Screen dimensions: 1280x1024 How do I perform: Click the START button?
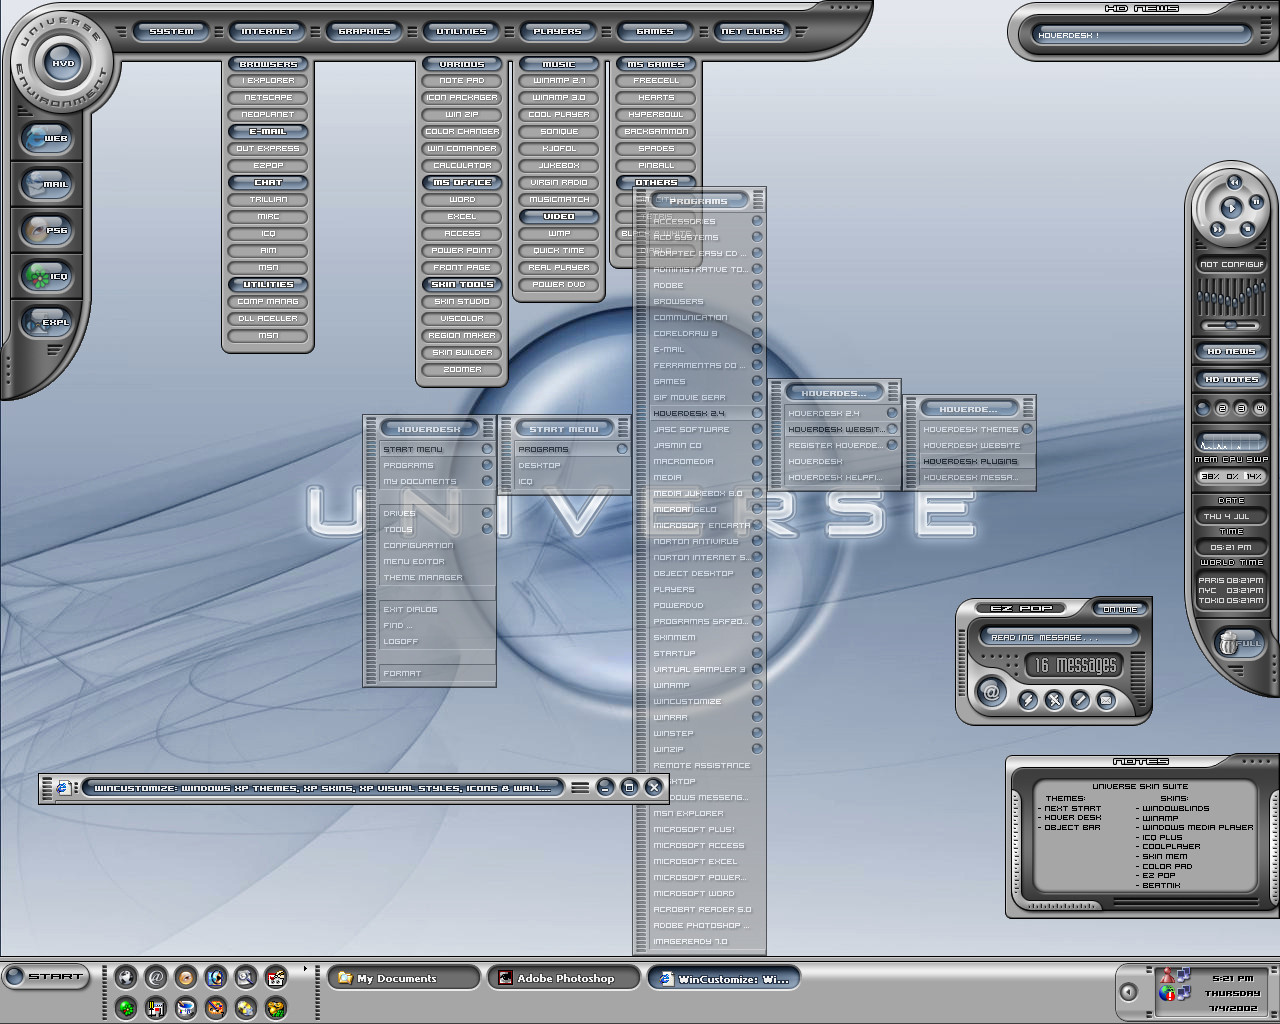[46, 976]
